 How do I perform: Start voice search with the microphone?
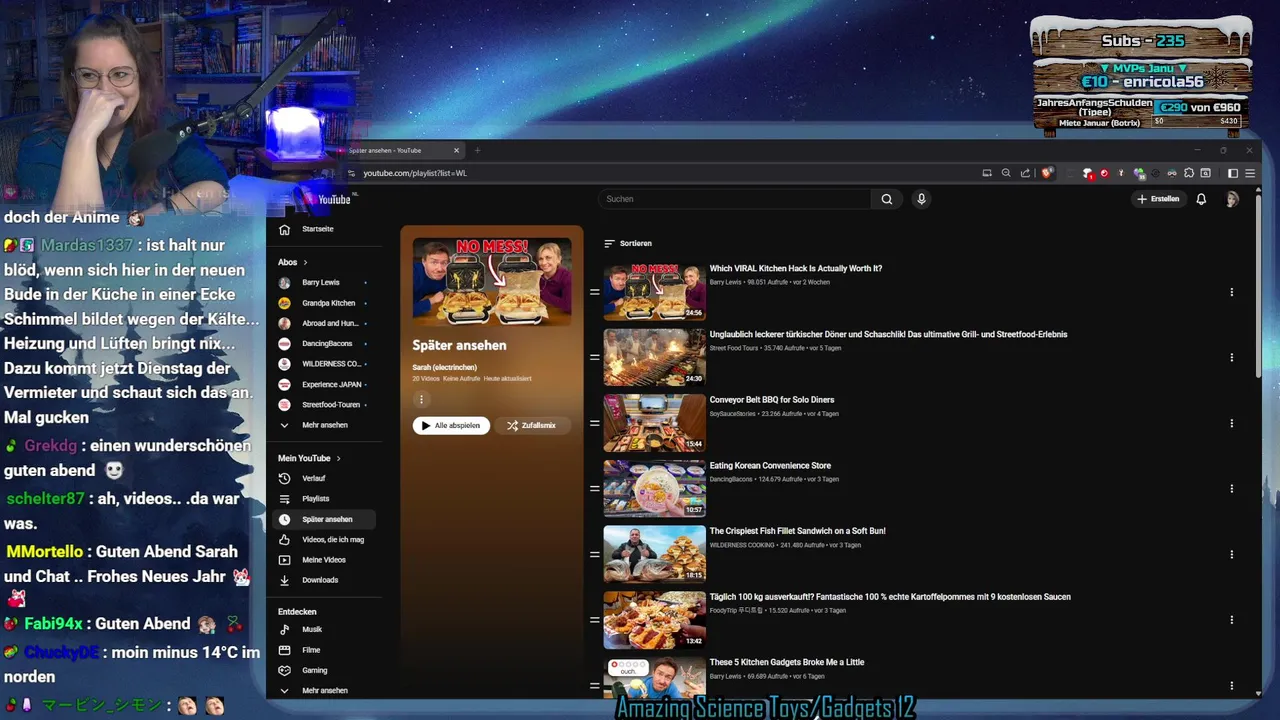(921, 199)
